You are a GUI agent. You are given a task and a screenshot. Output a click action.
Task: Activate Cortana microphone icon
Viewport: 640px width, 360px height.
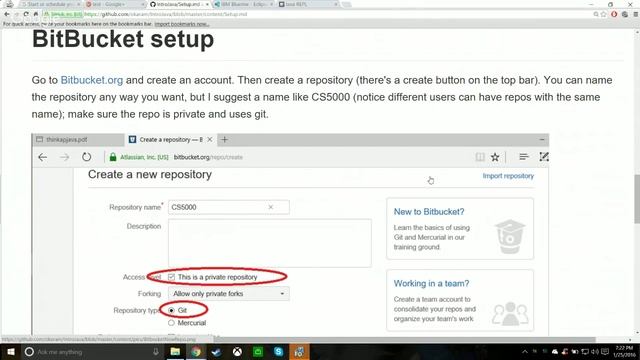(x=156, y=351)
